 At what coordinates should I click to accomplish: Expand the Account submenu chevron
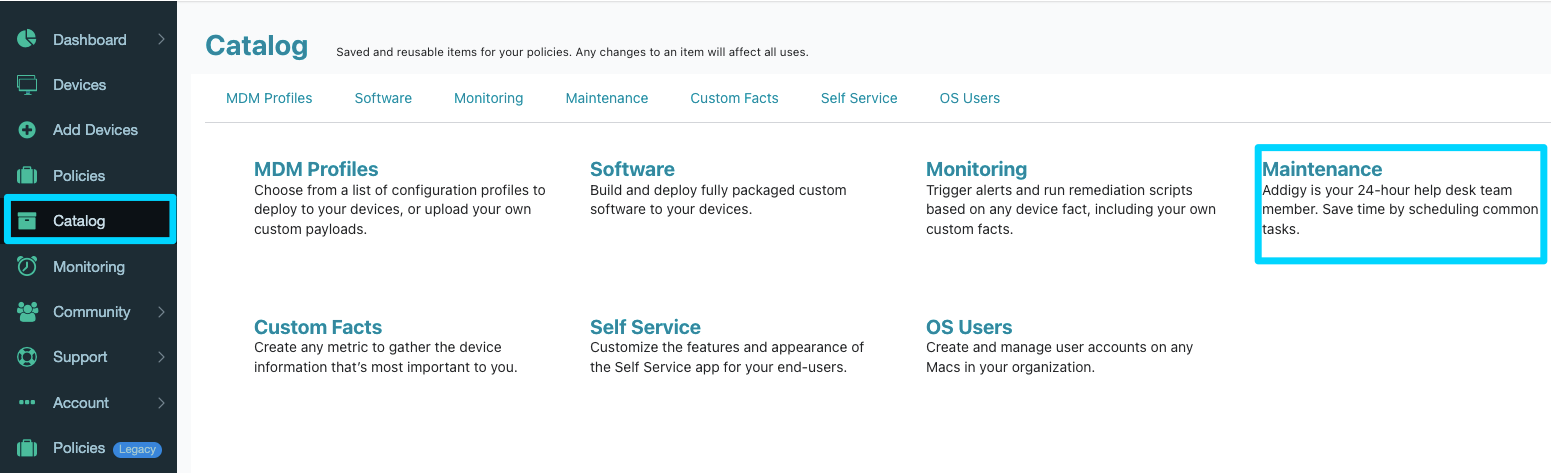pos(162,403)
